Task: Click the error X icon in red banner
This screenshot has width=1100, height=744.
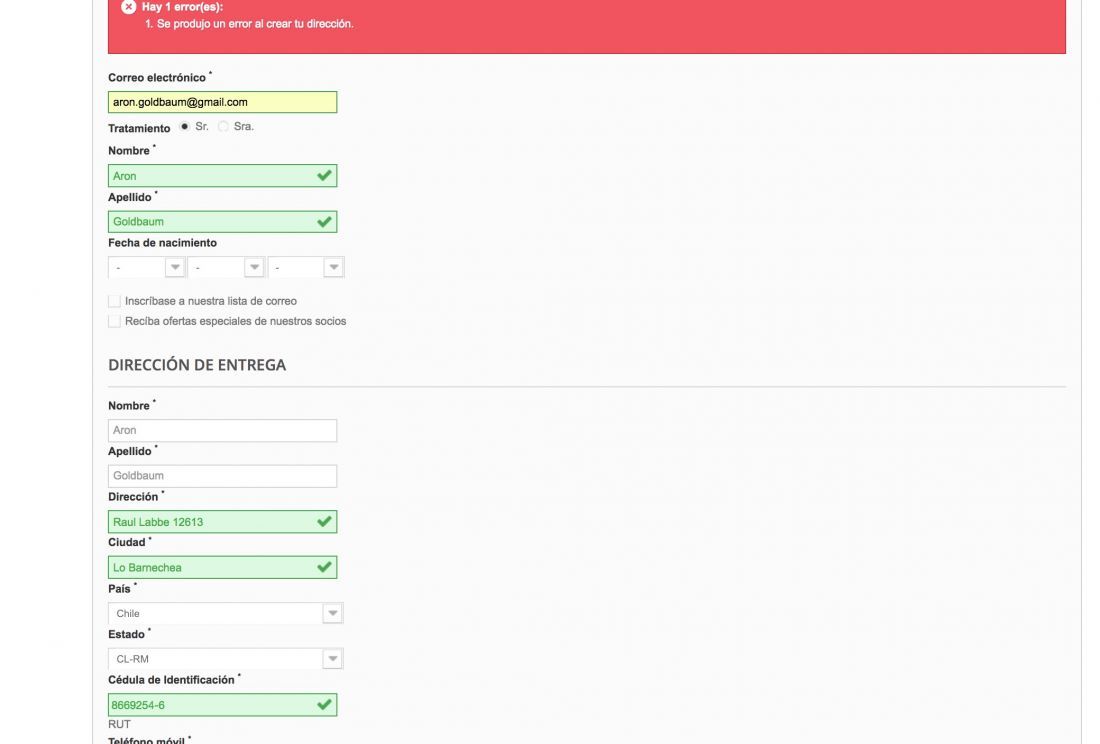Action: (x=128, y=7)
